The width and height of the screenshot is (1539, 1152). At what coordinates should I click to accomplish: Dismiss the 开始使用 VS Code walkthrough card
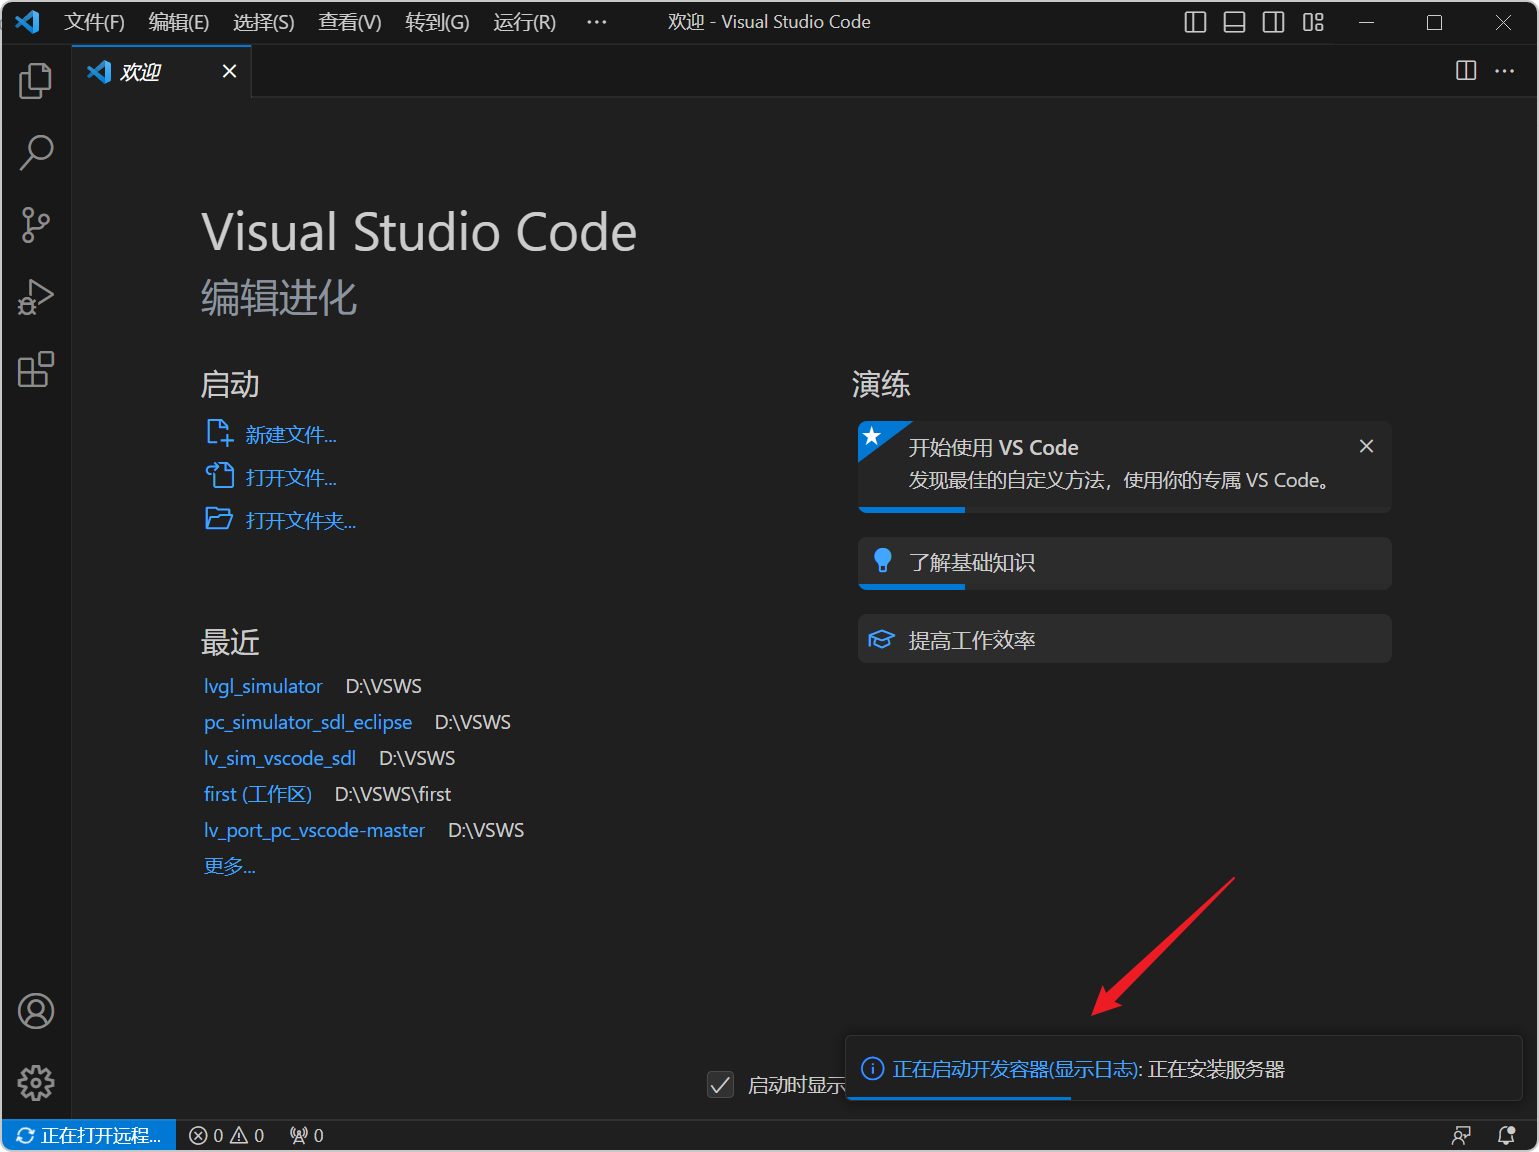click(1366, 446)
